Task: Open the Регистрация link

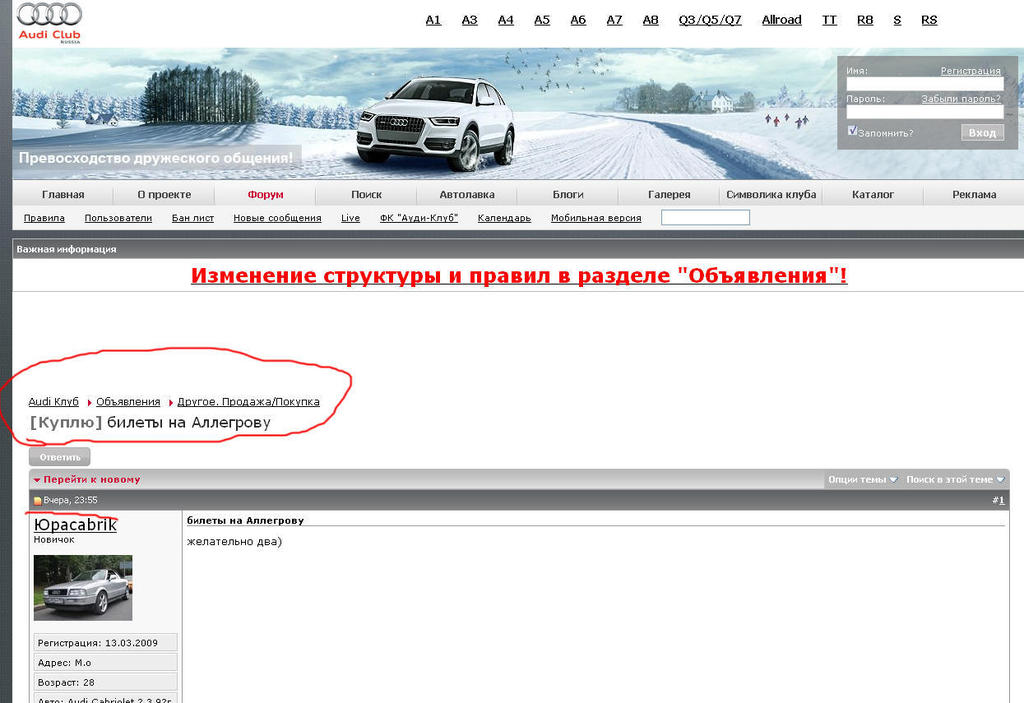Action: (x=970, y=71)
